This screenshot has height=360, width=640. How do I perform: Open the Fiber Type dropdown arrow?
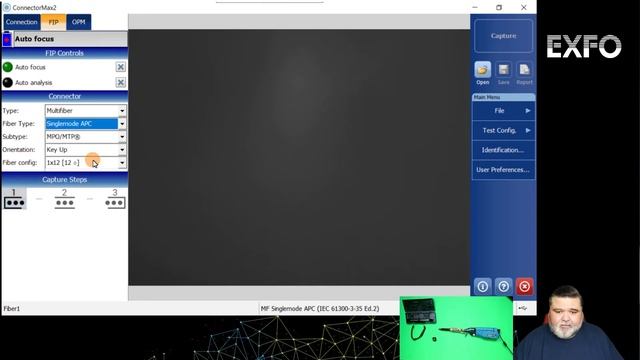(x=122, y=124)
